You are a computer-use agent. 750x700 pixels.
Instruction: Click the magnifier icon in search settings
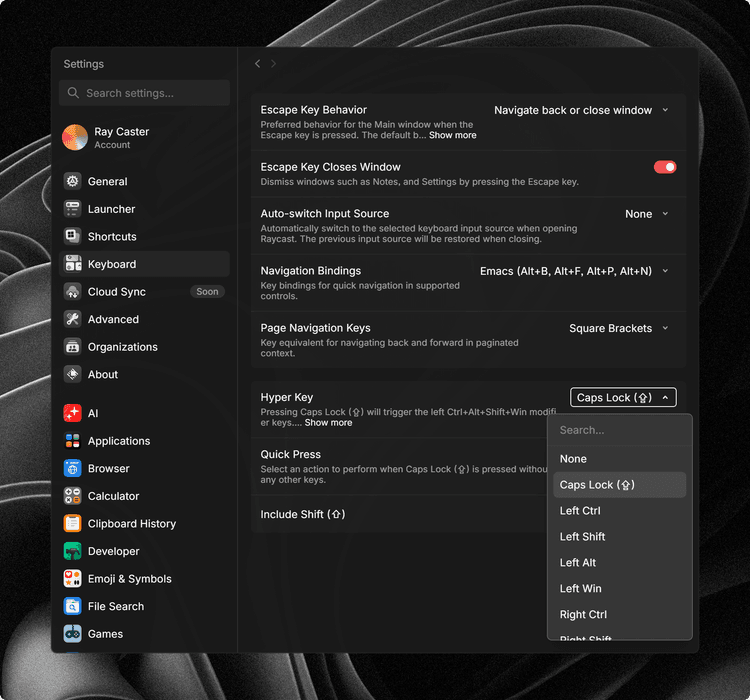pos(73,93)
